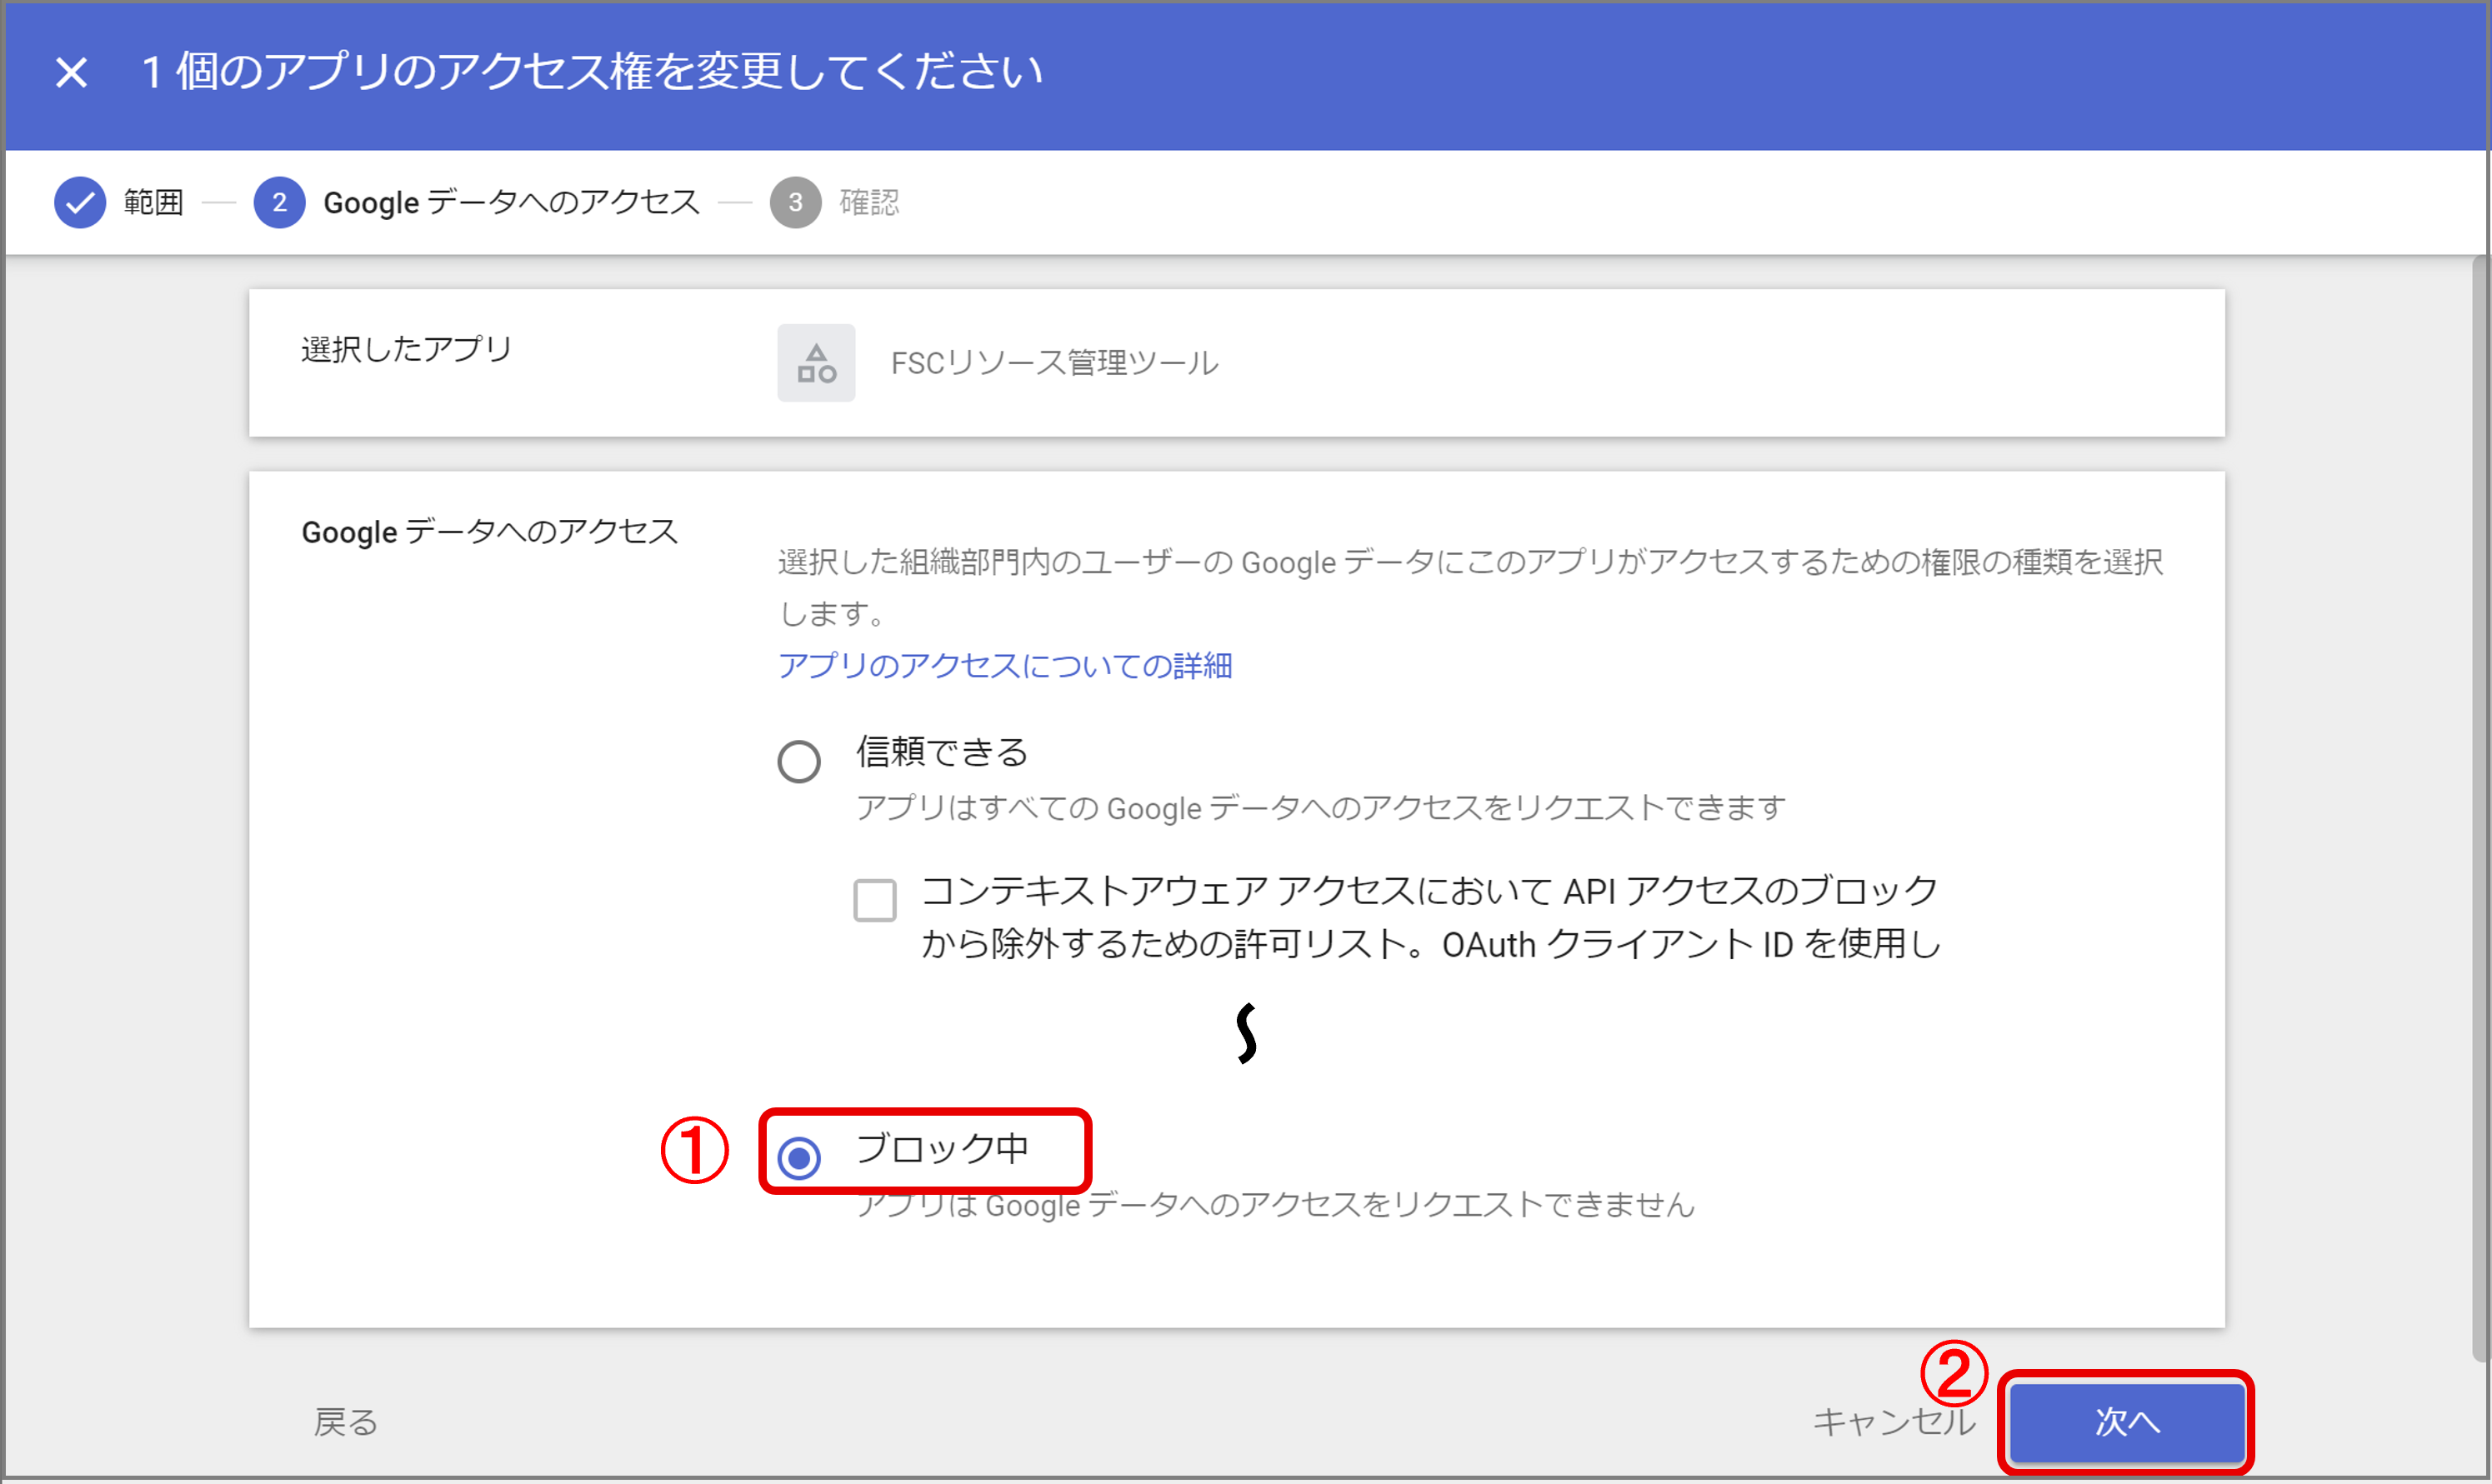
Task: Enable the コンテキストアウェア アクセス allowlist checkbox
Action: click(x=875, y=900)
